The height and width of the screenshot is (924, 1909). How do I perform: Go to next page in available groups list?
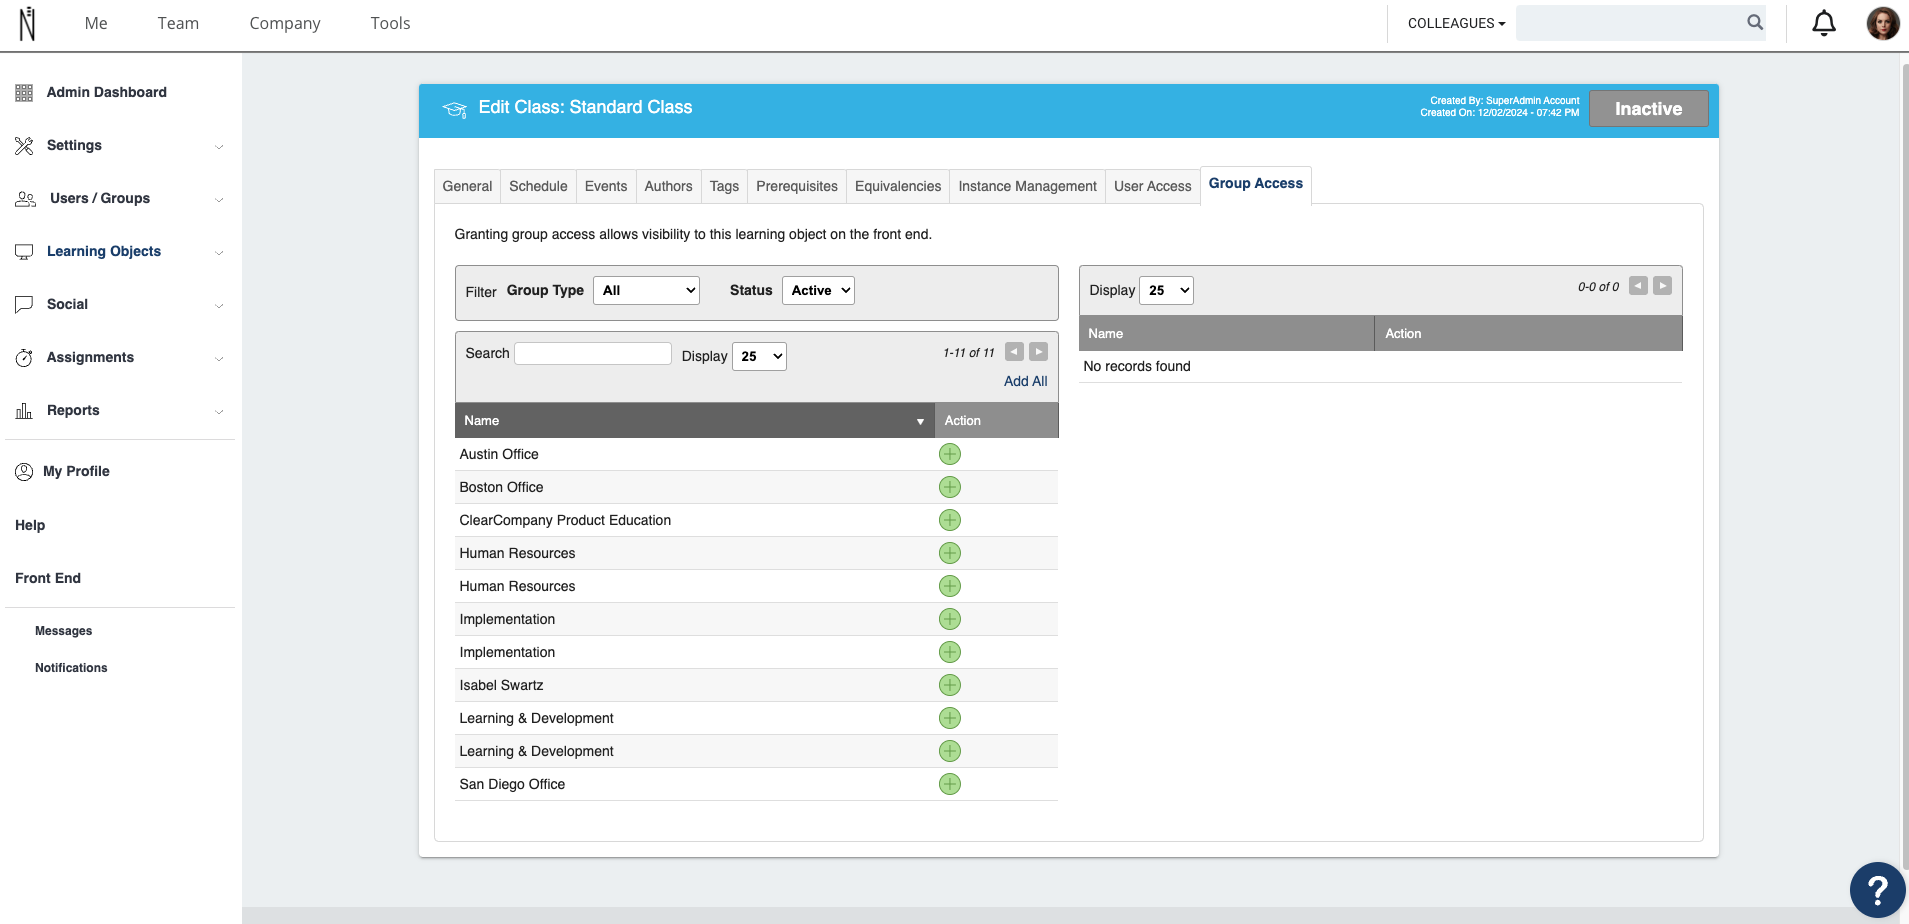(x=1039, y=352)
